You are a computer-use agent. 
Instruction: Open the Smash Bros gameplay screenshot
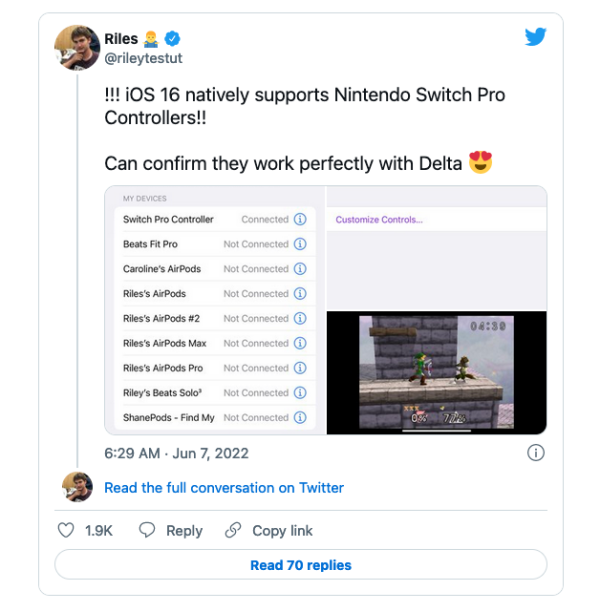tap(436, 372)
